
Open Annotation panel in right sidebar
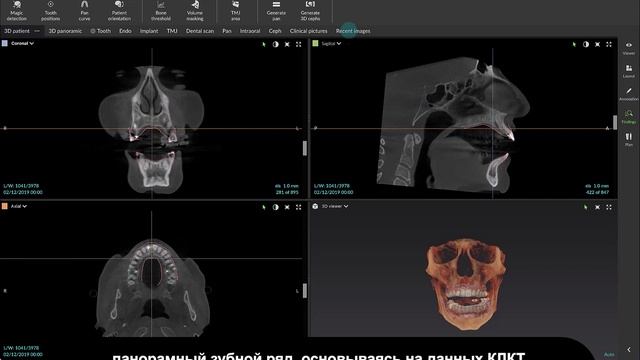(629, 94)
